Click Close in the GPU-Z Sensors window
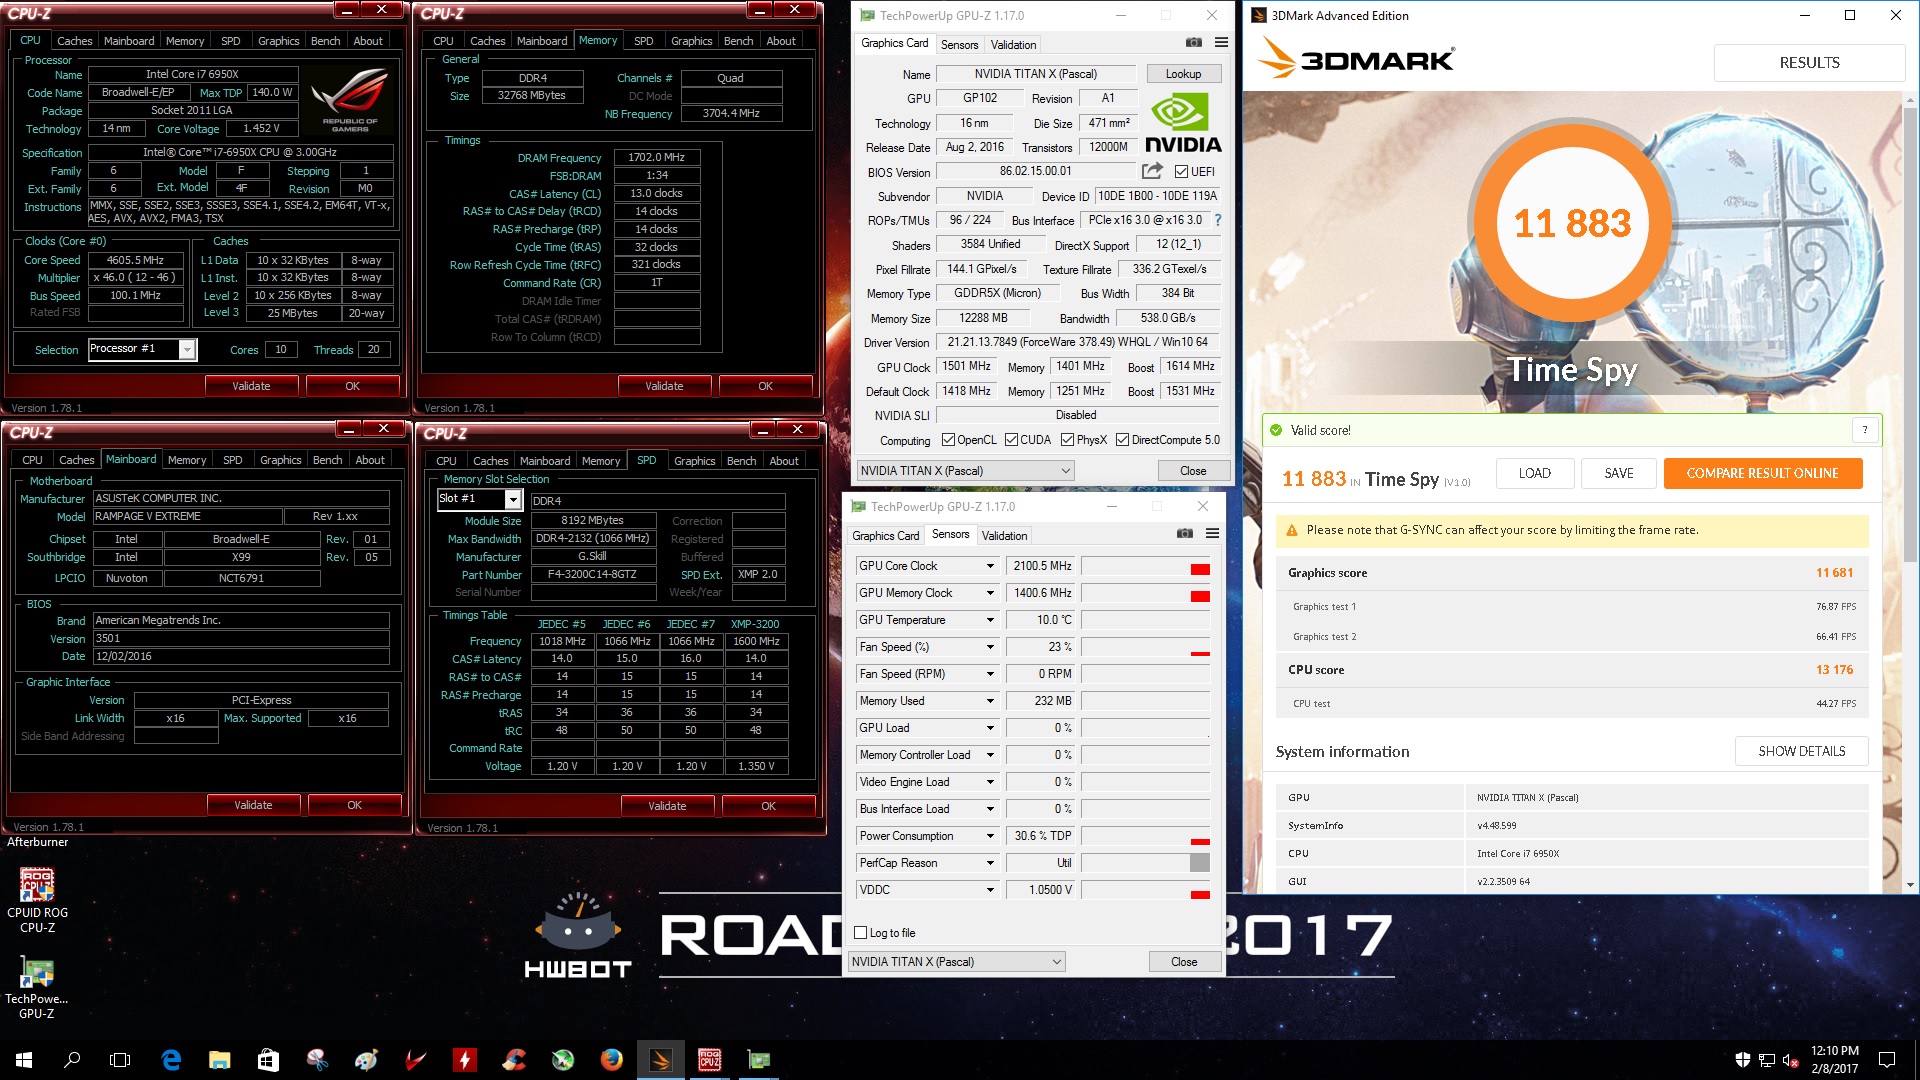Viewport: 1920px width, 1080px height. 1184,962
